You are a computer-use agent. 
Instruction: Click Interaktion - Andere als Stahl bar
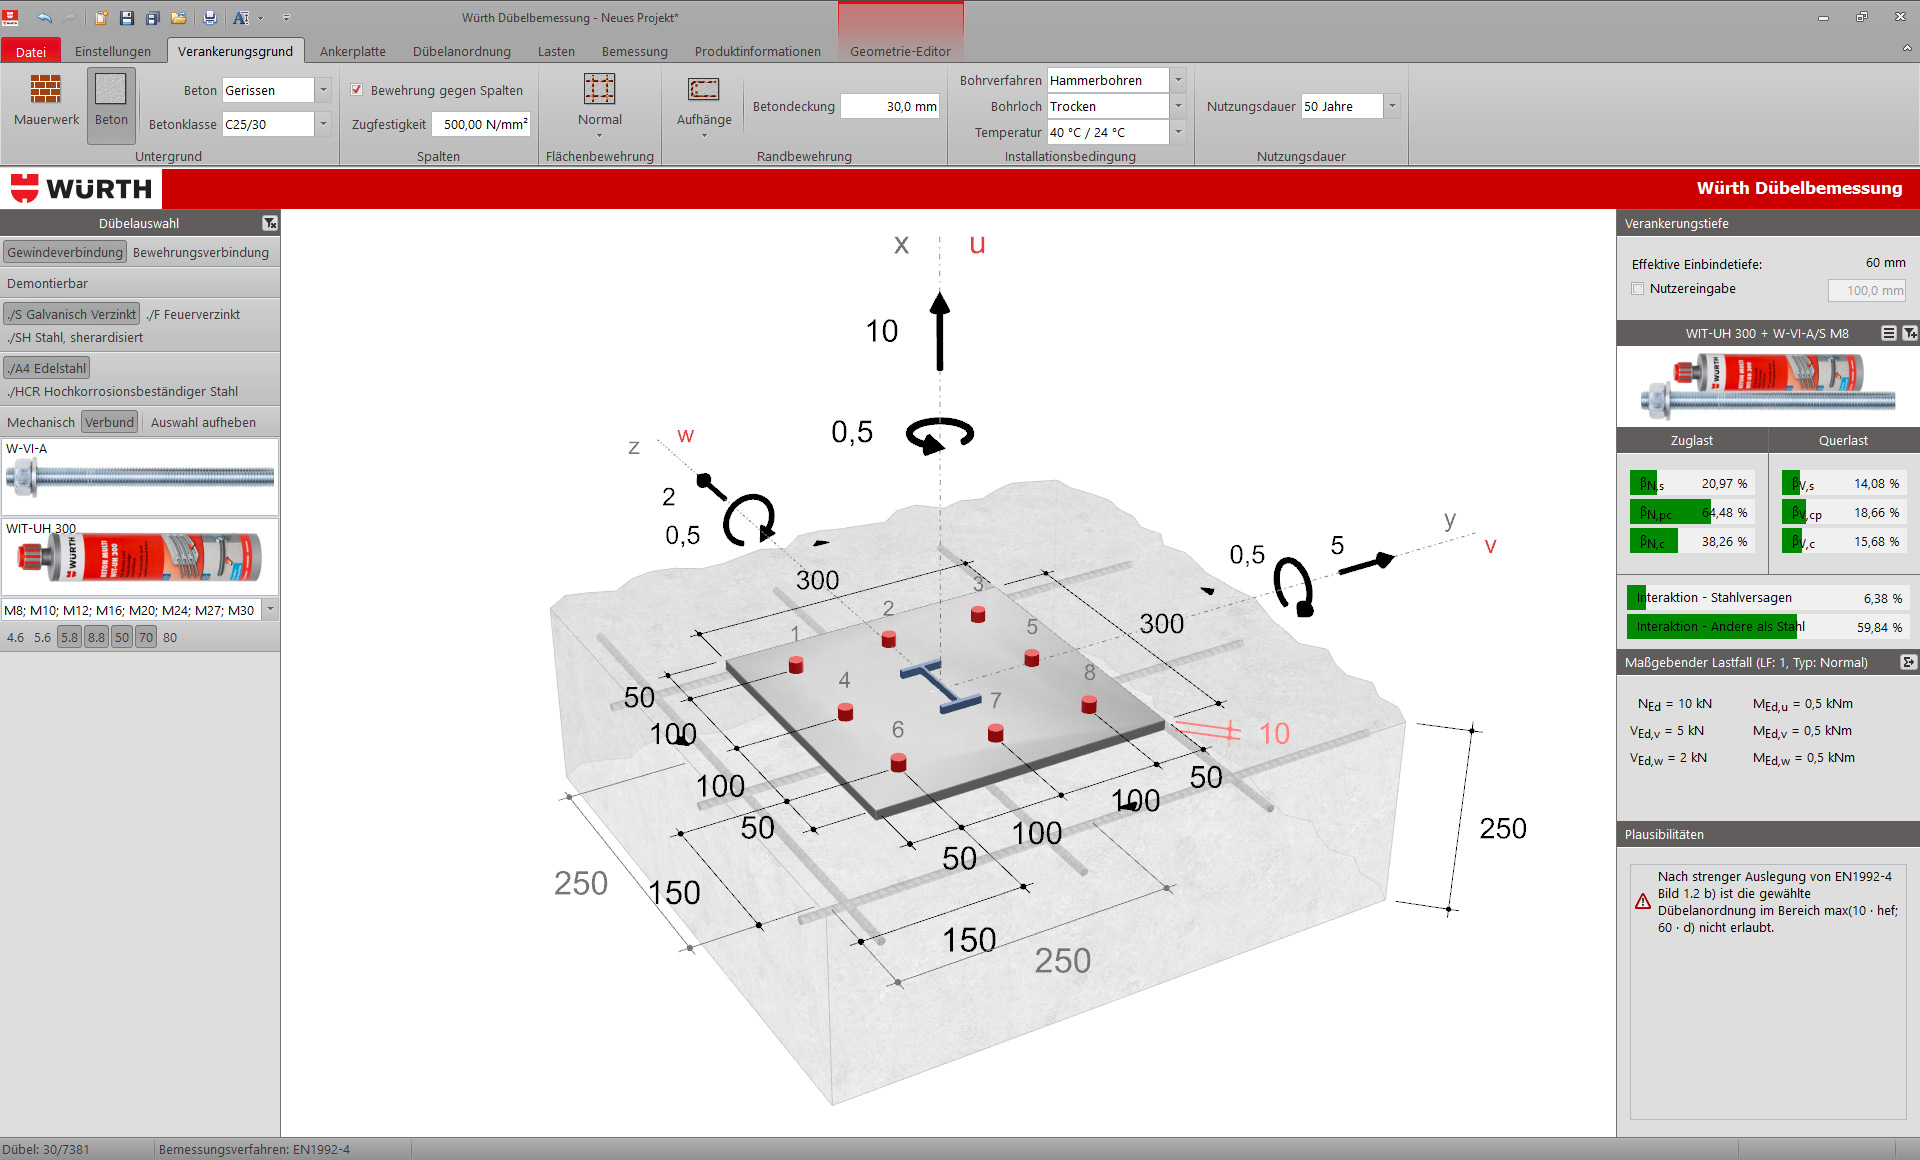click(1767, 627)
